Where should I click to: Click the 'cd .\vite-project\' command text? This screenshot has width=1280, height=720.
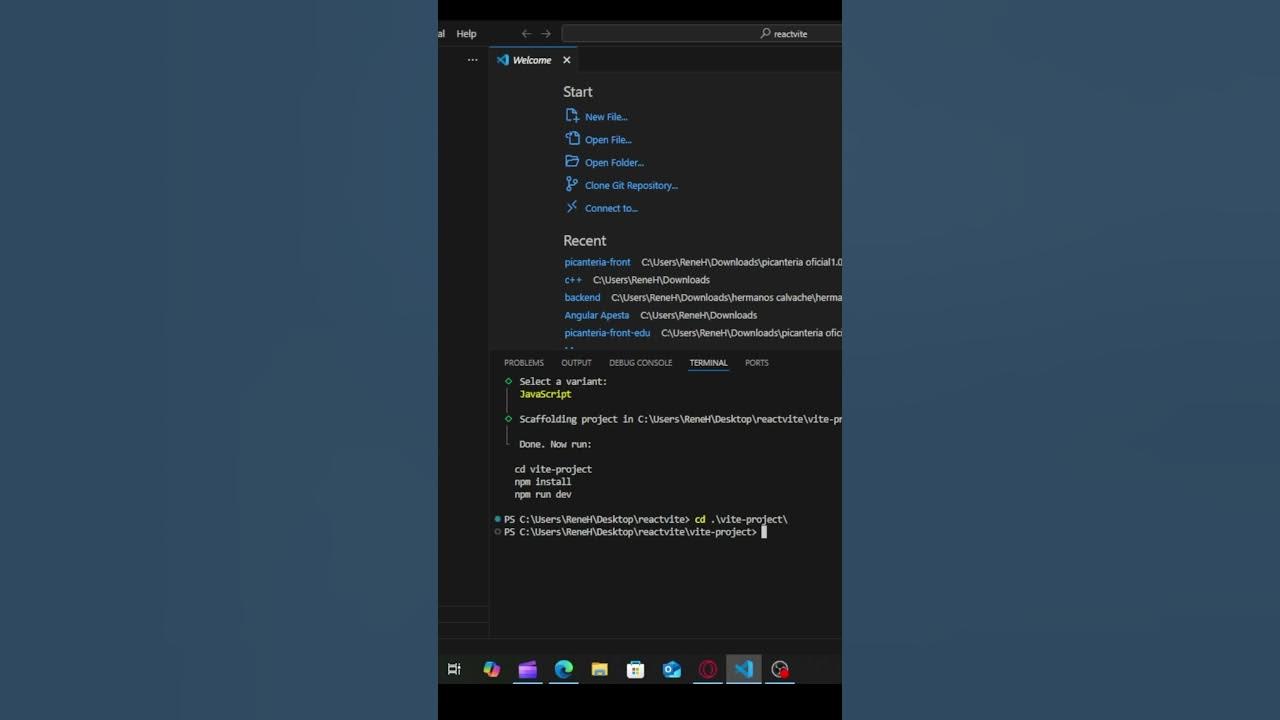click(741, 519)
